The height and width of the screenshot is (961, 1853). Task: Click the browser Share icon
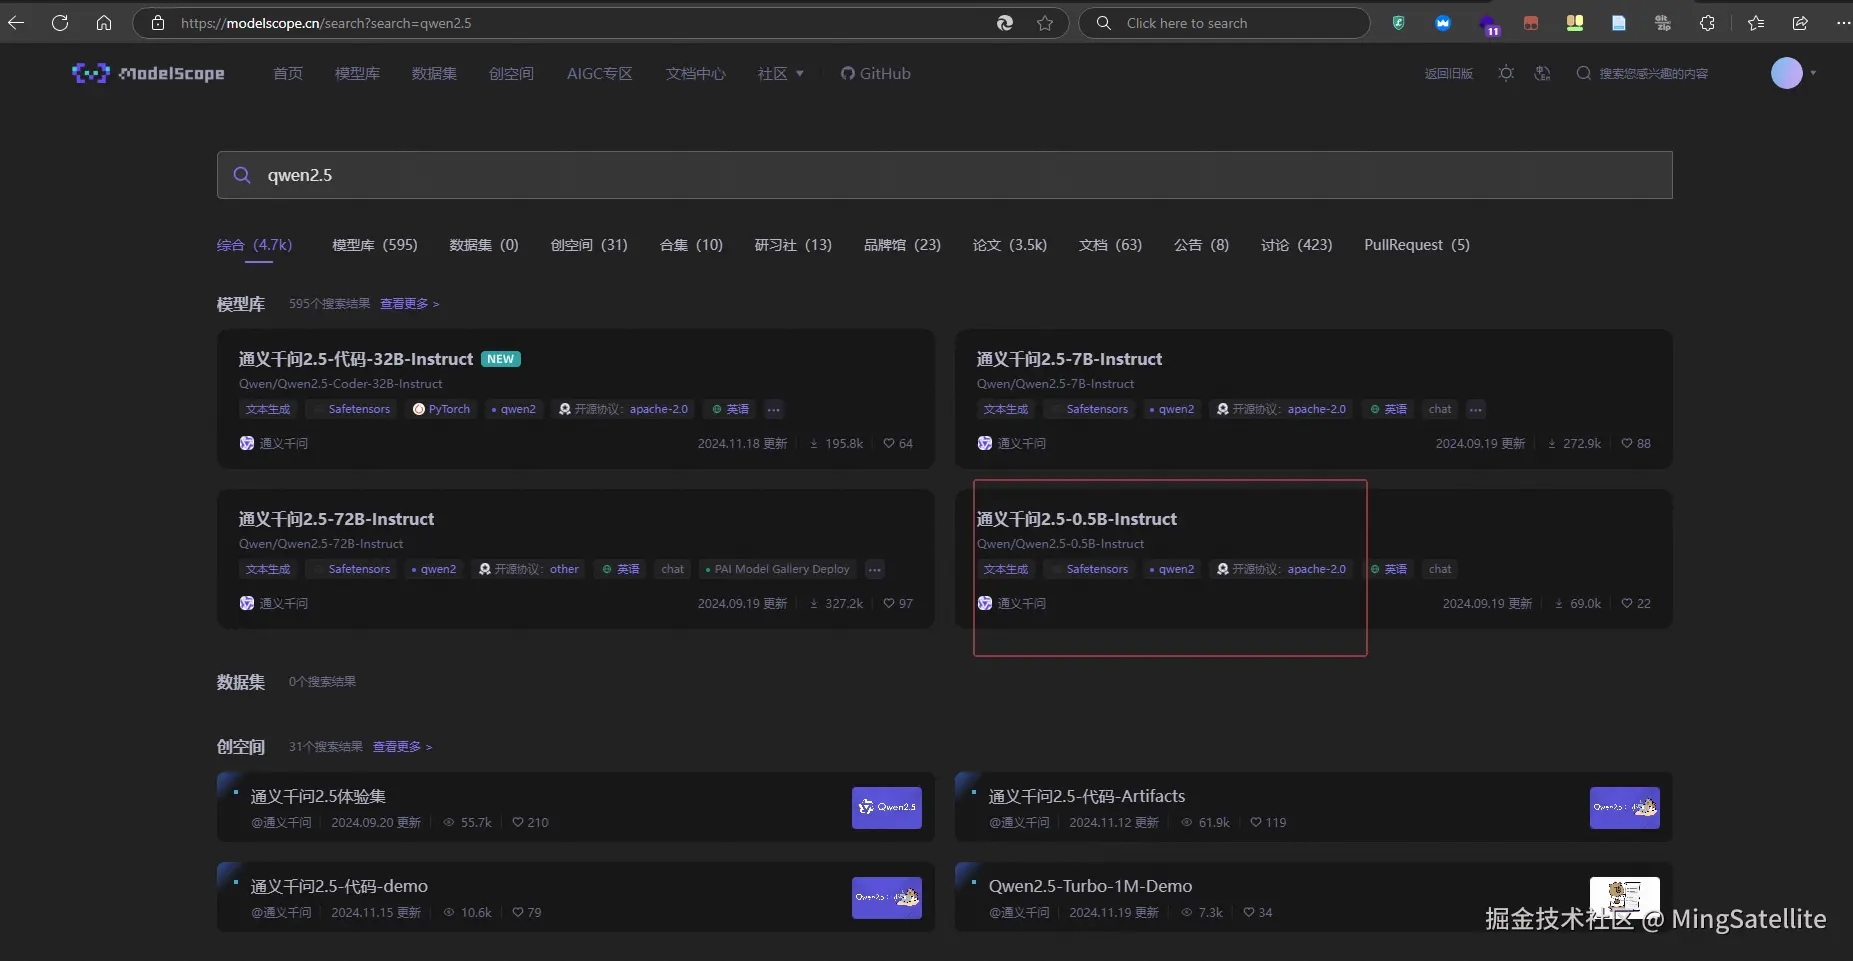(x=1800, y=23)
